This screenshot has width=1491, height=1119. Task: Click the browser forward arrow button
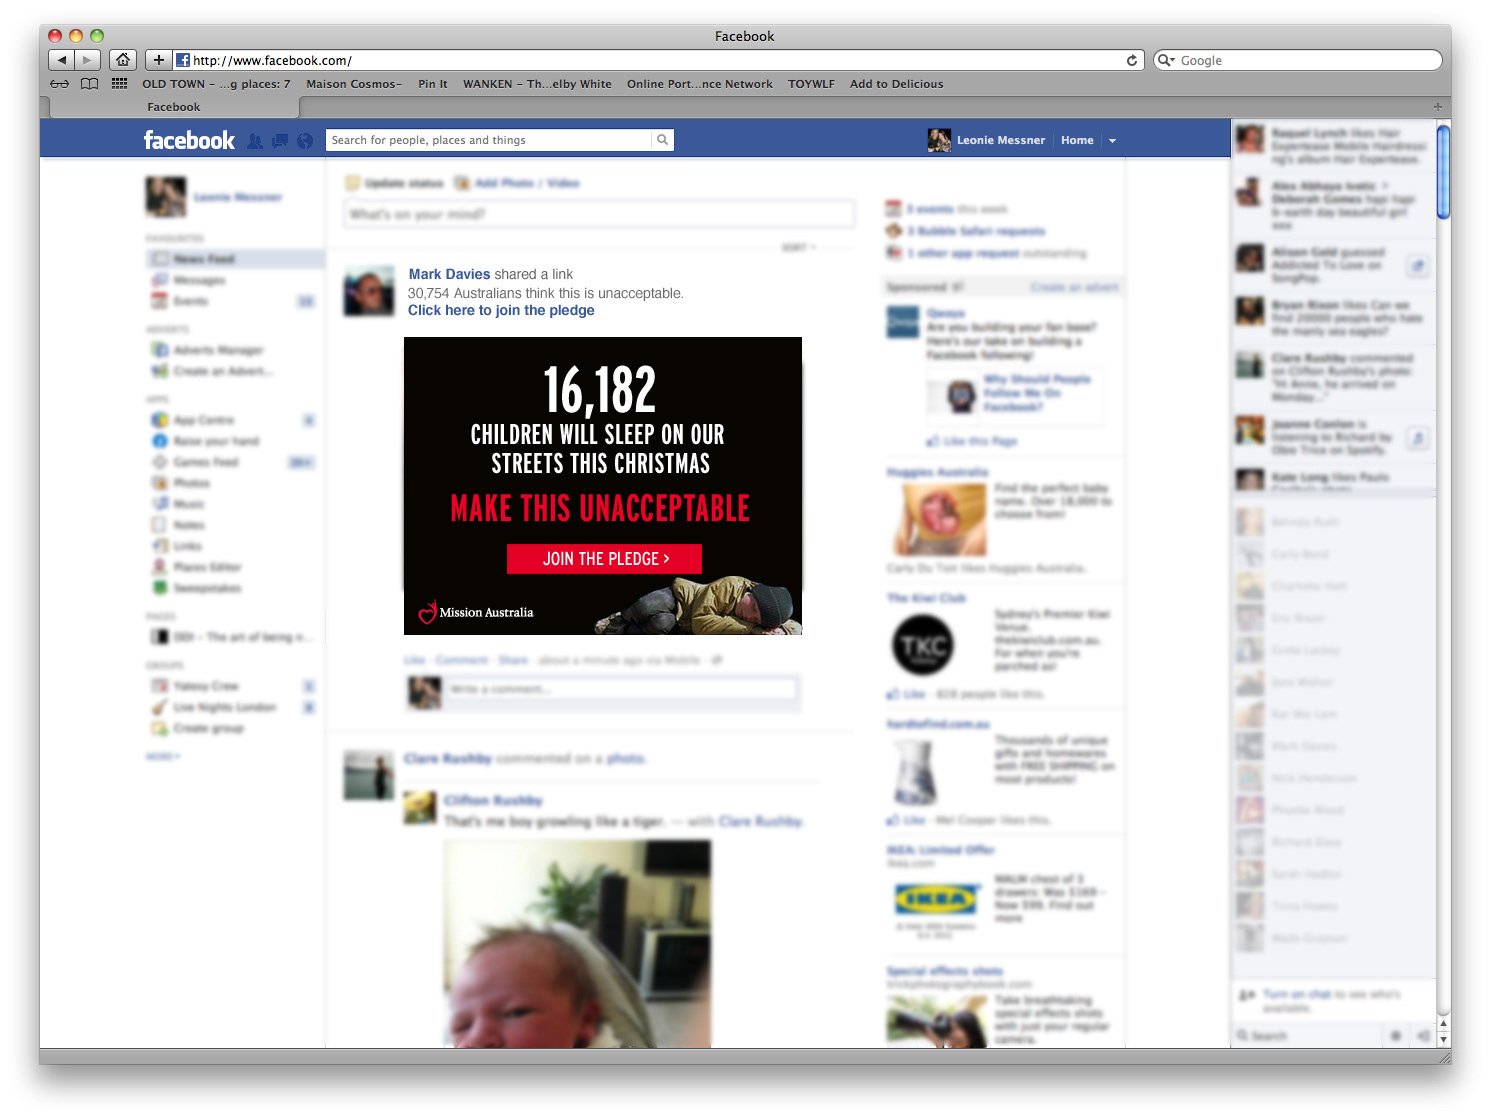coord(88,60)
